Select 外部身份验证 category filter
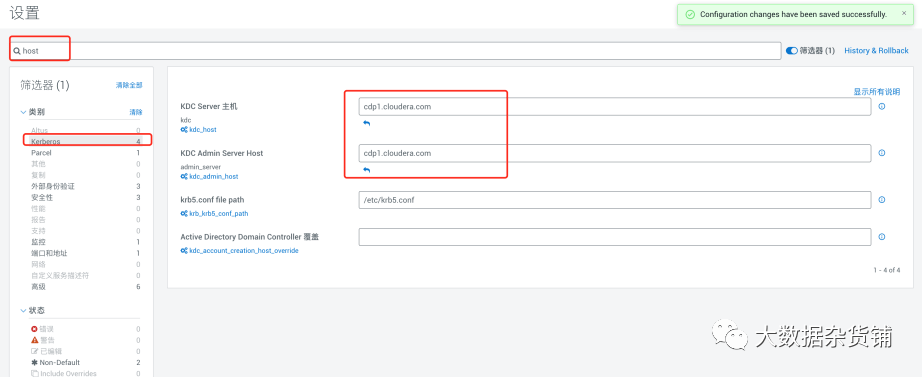 coord(85,186)
